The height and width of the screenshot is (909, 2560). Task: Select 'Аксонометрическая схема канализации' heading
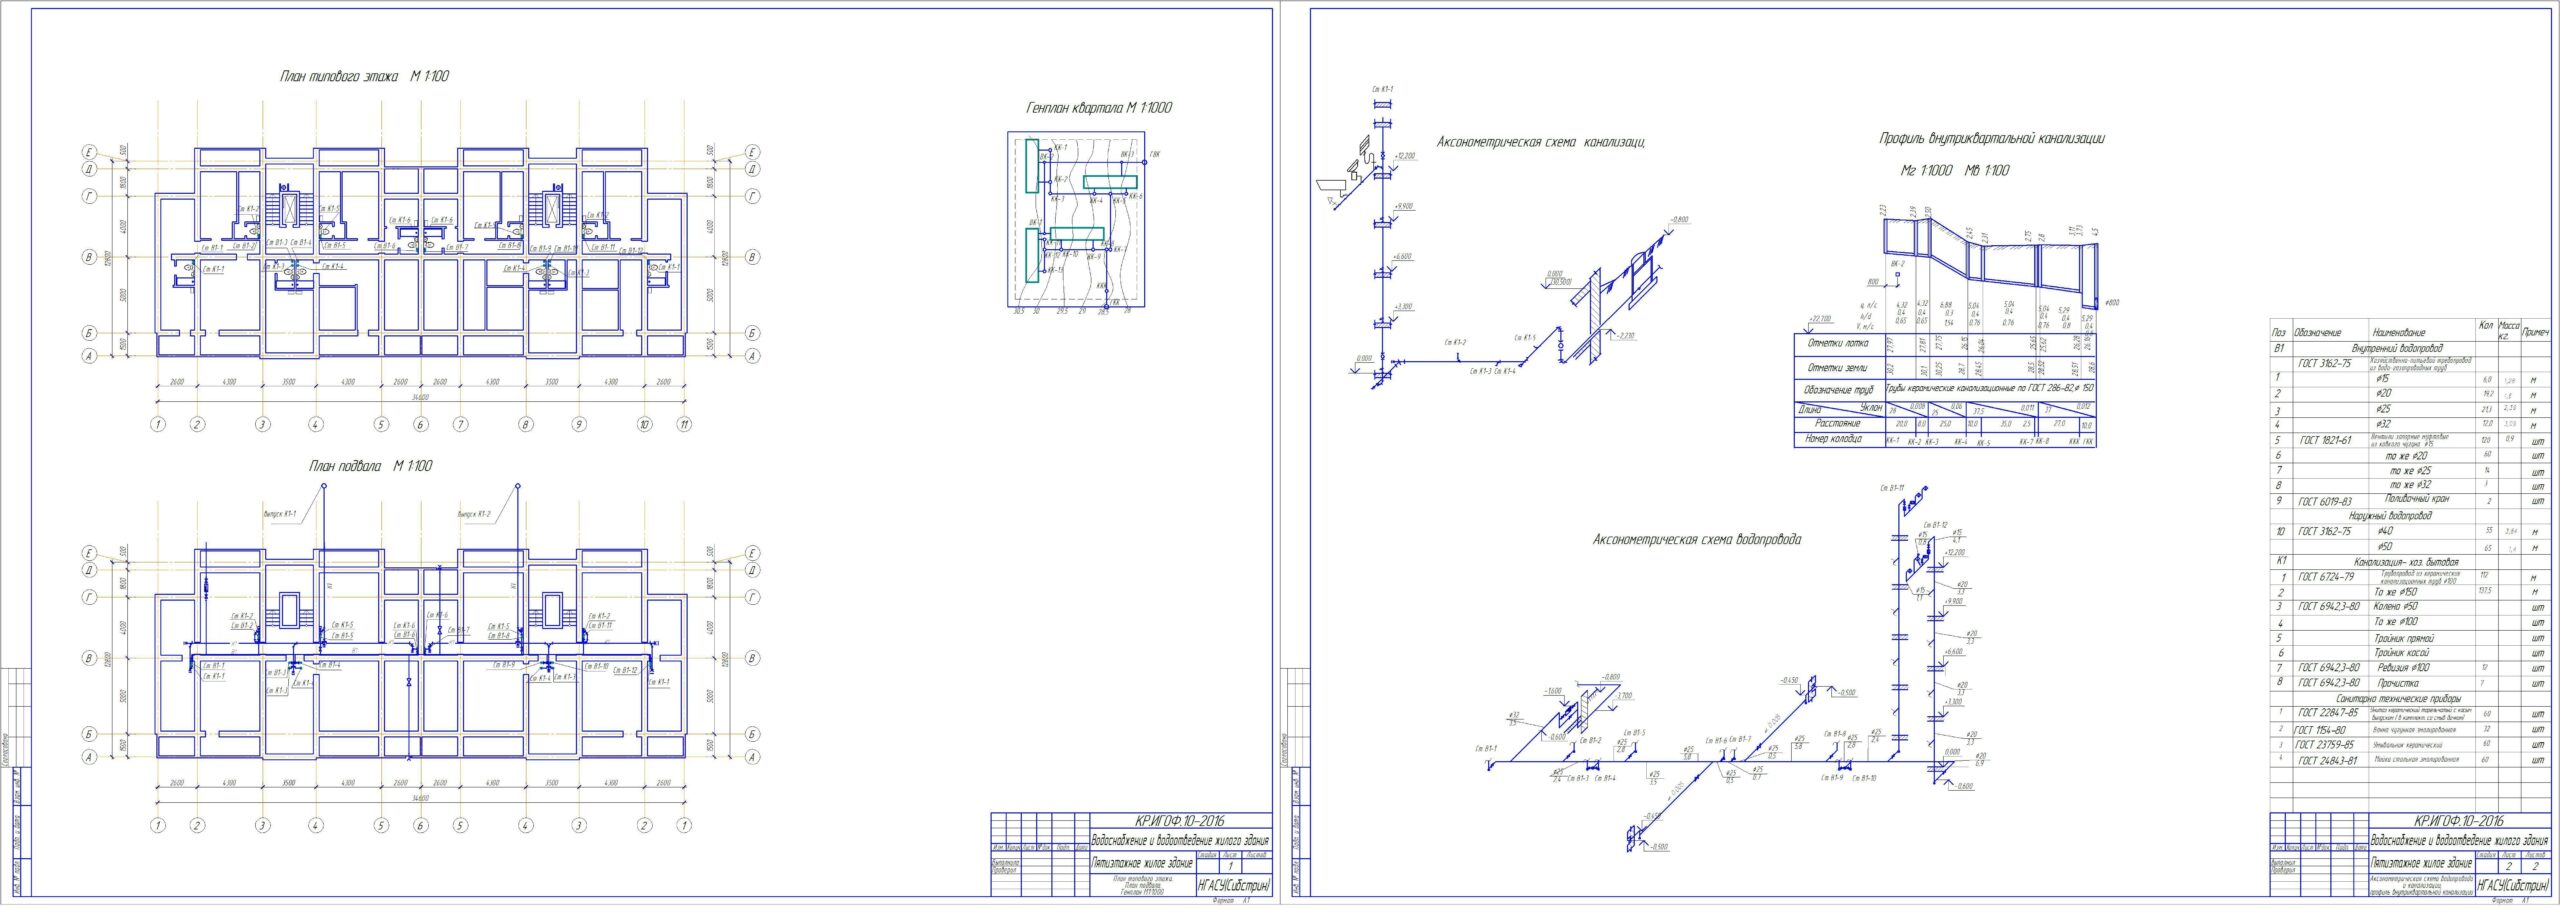pos(1541,143)
